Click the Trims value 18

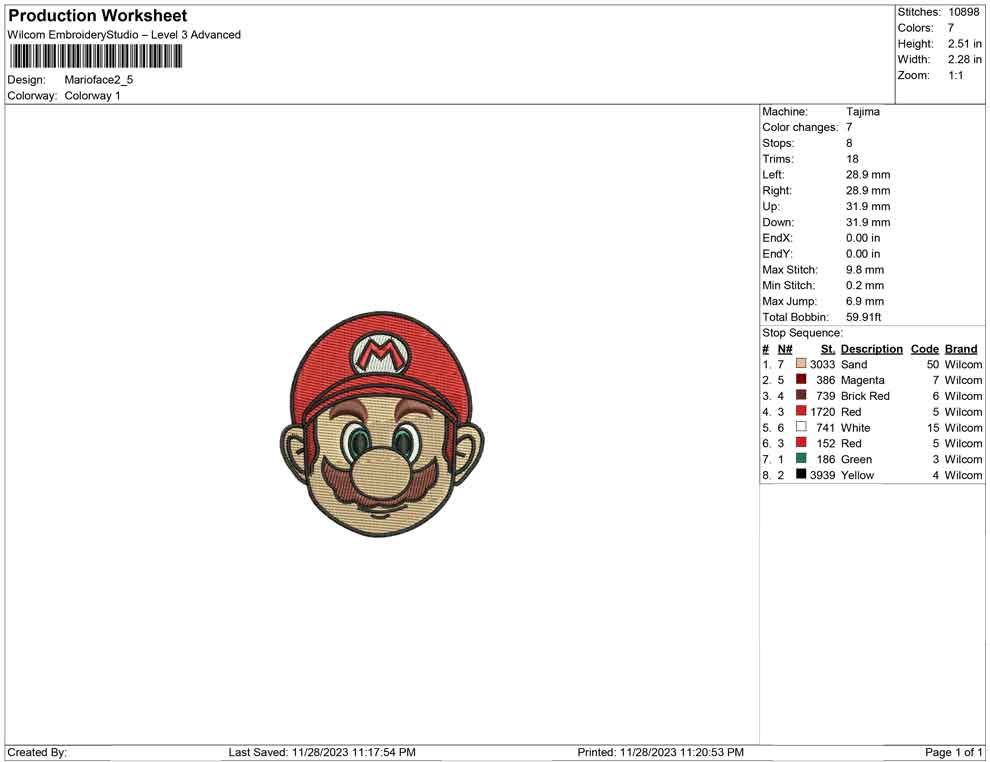tap(852, 159)
